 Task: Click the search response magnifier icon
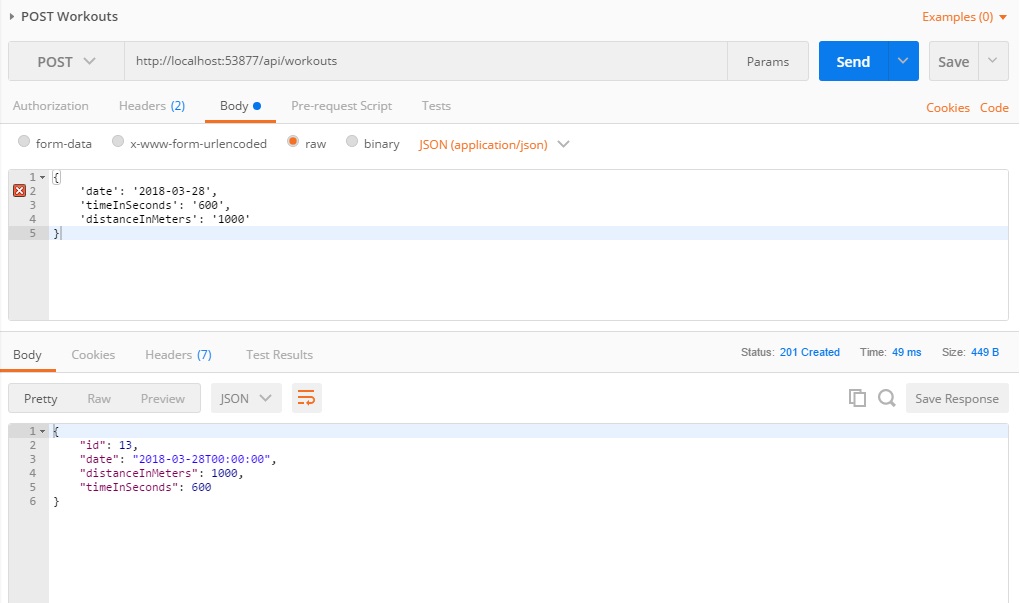886,398
